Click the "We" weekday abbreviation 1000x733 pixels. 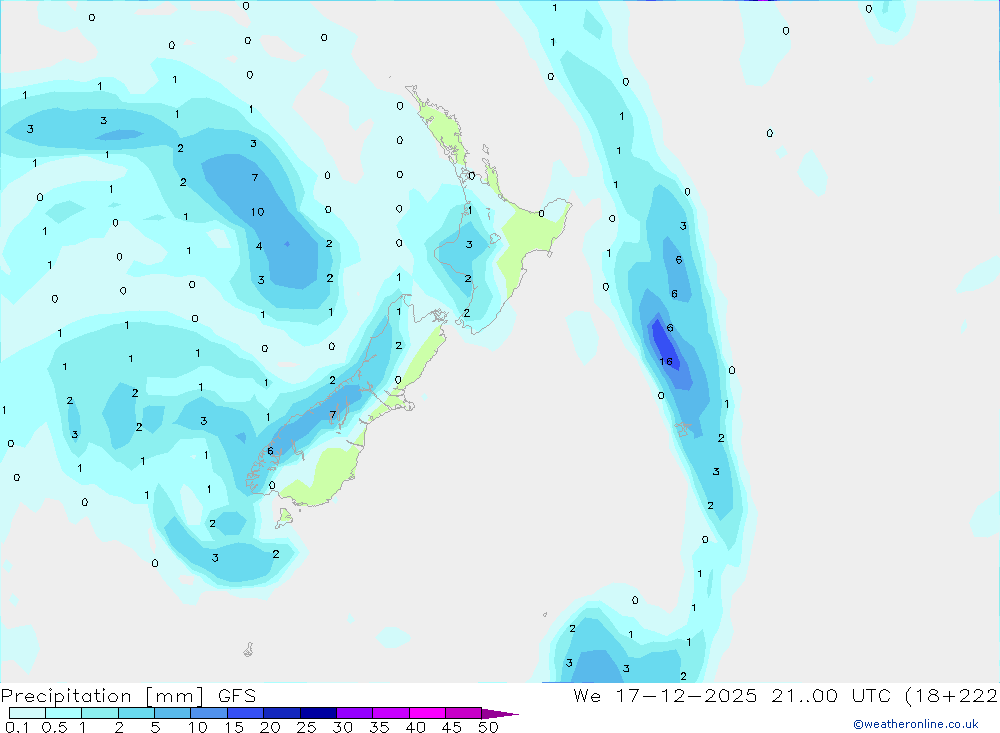click(587, 695)
